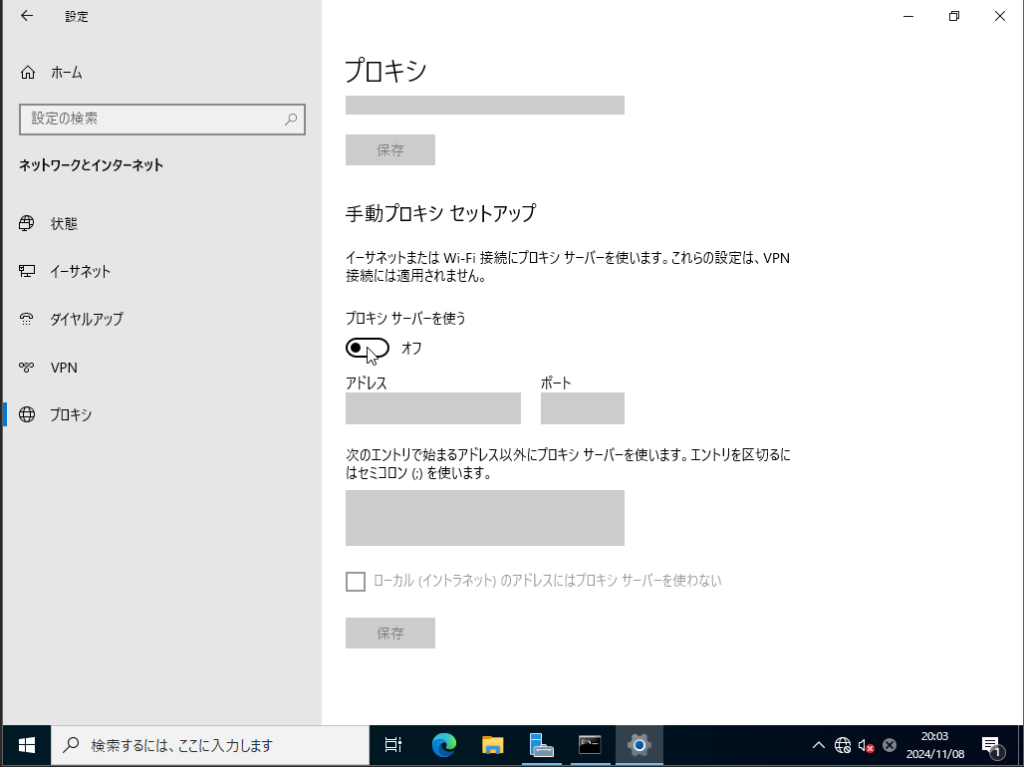Go to the VPN settings page
The image size is (1024, 767).
coord(64,368)
